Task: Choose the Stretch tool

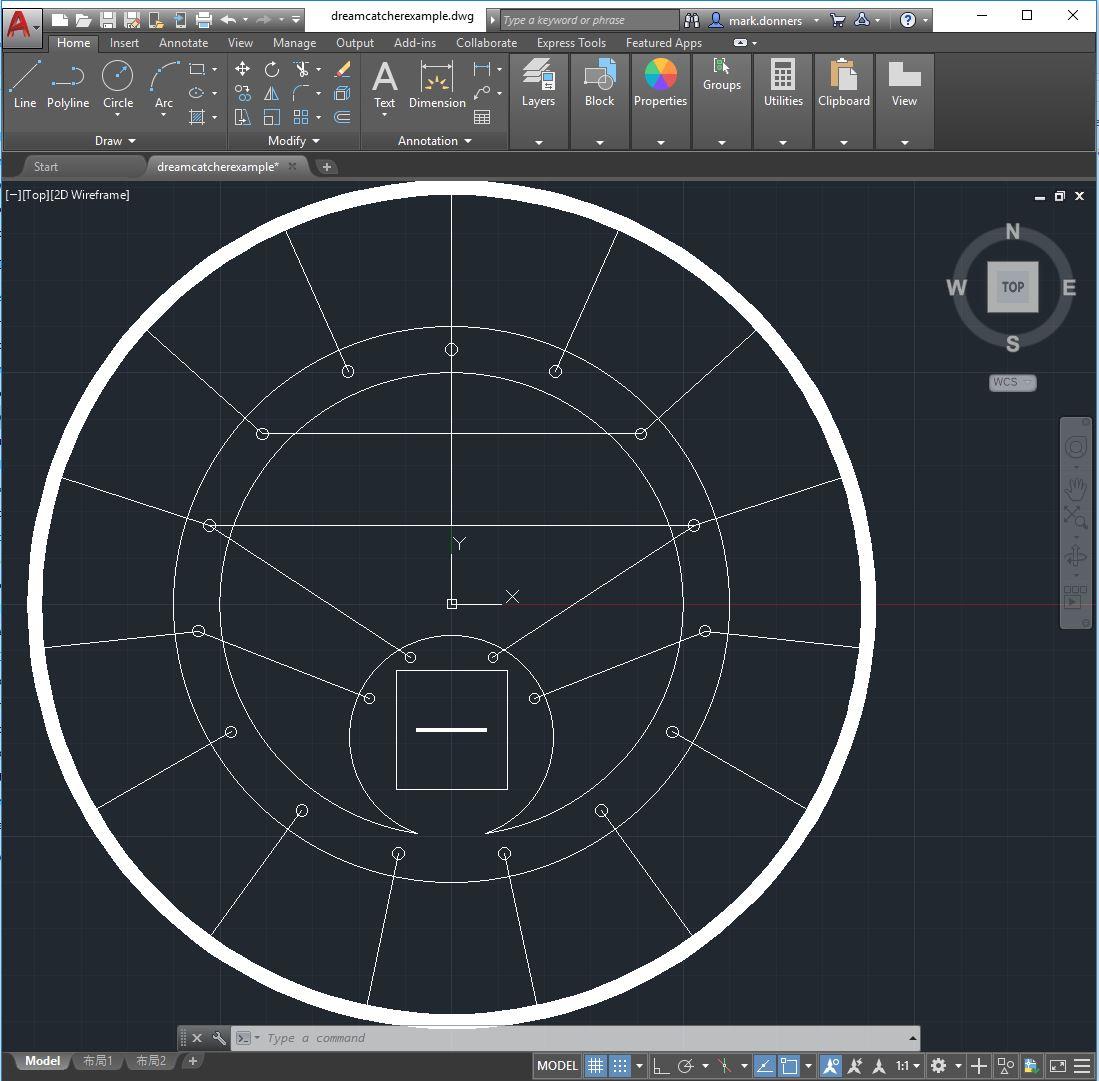Action: [243, 117]
